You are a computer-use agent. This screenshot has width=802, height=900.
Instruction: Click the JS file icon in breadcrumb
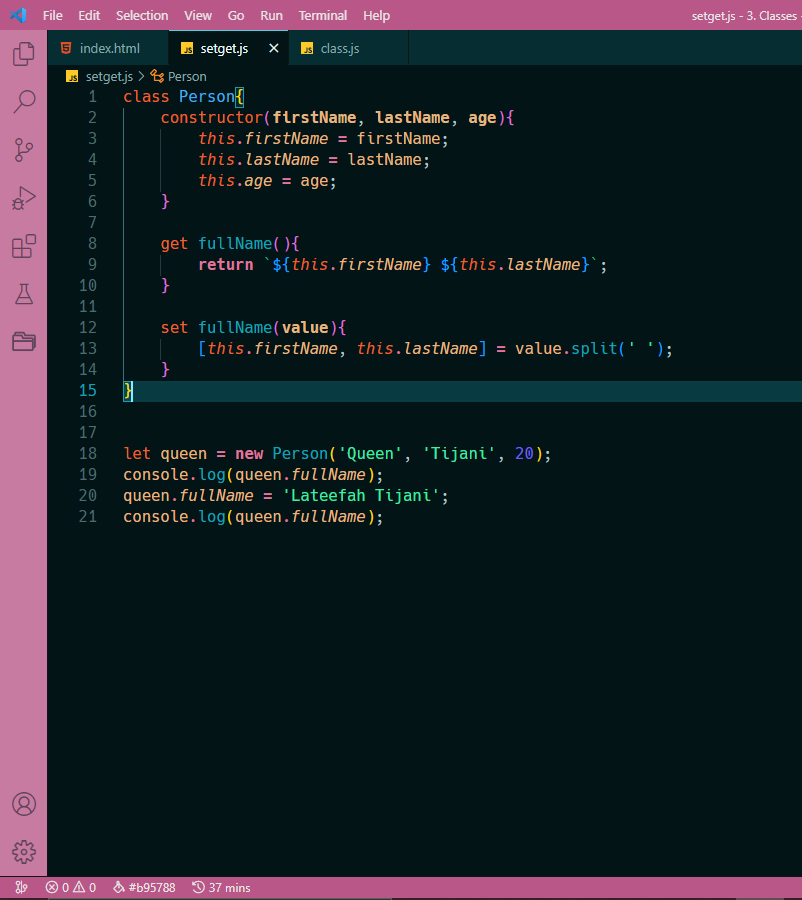pyautogui.click(x=72, y=76)
